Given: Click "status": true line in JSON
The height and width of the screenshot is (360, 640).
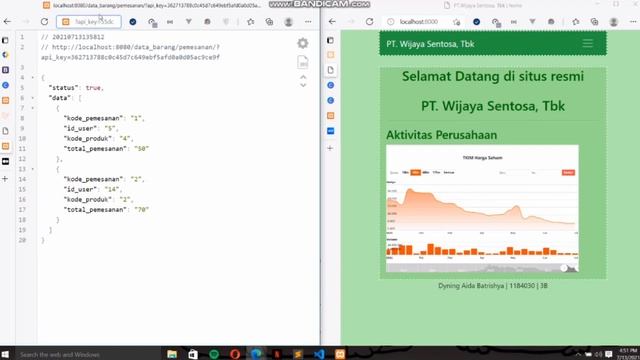Looking at the screenshot, I should tap(76, 88).
